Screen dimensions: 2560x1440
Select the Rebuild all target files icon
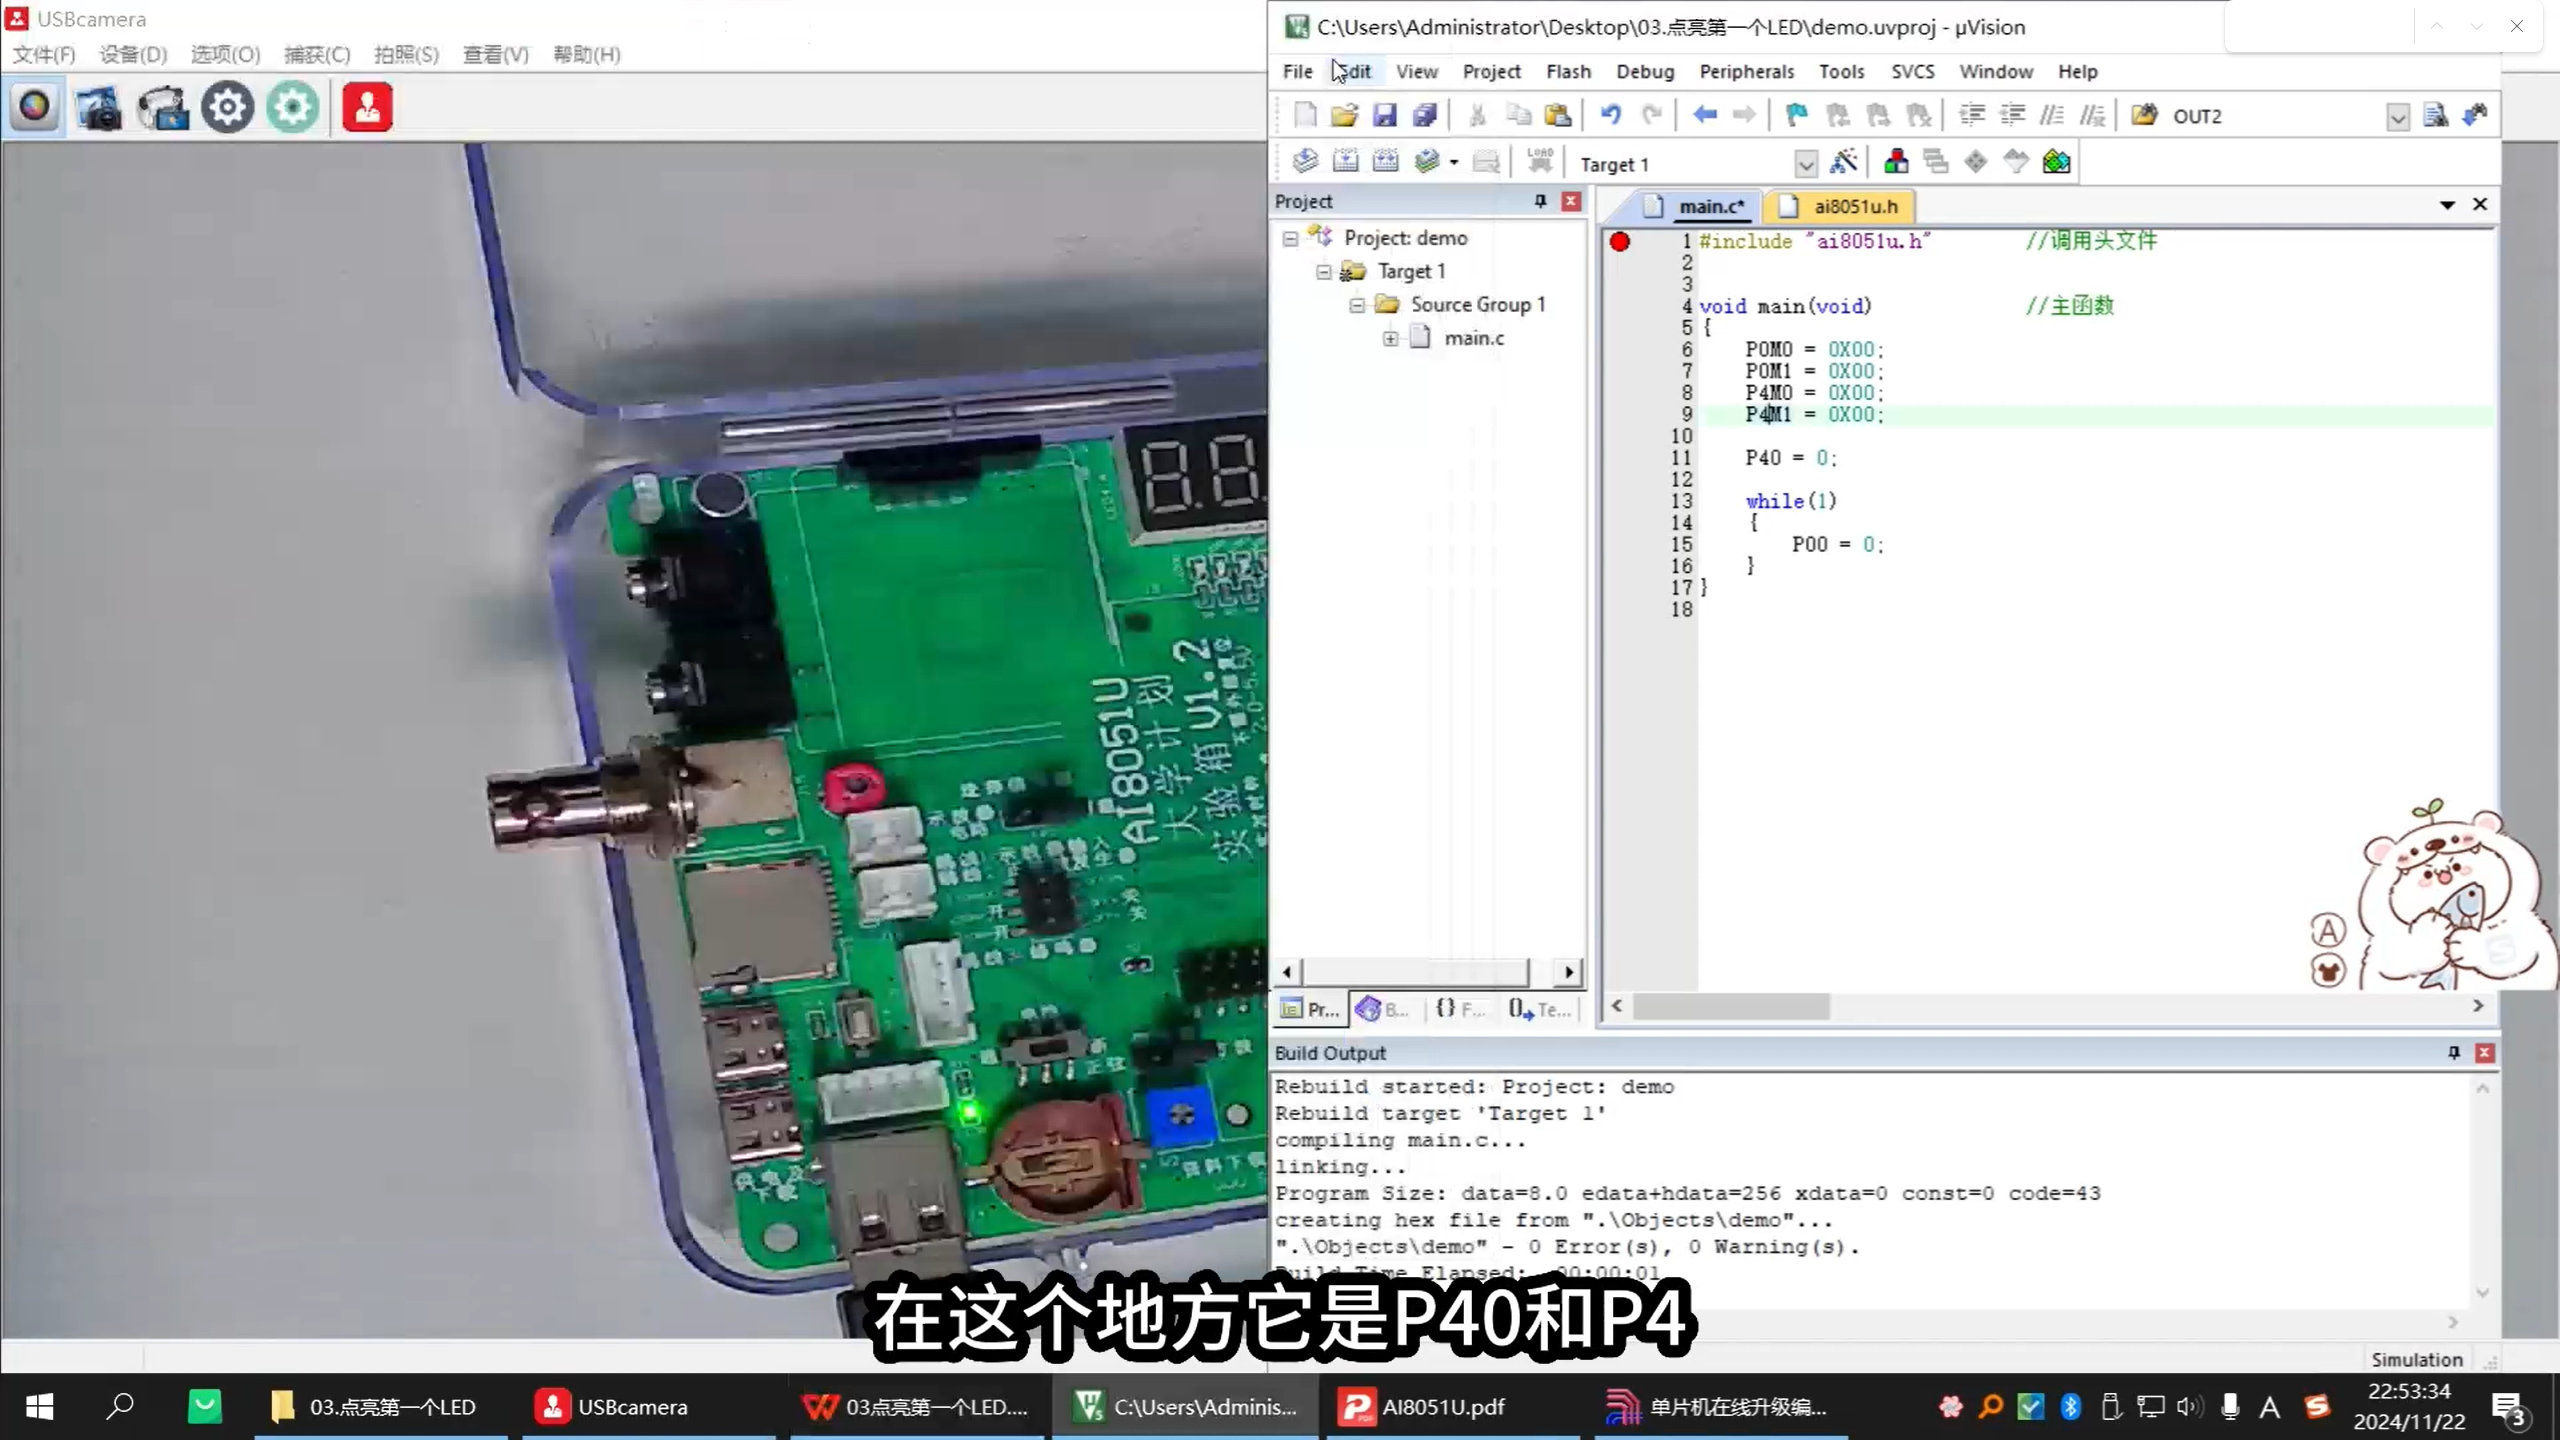1385,161
